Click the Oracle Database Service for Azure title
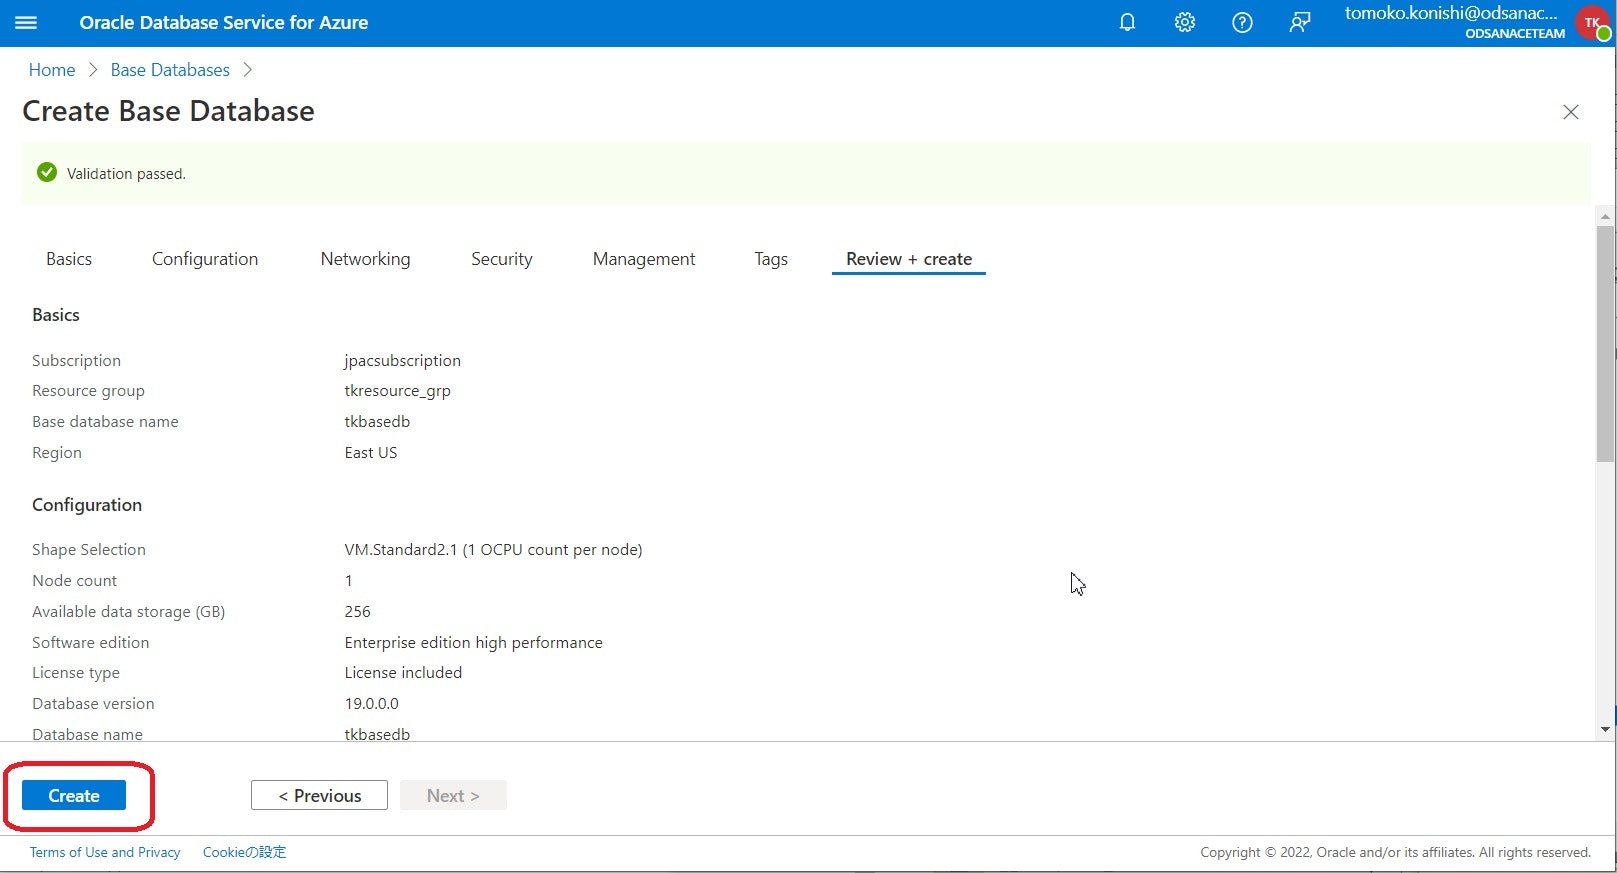This screenshot has width=1617, height=873. tap(224, 22)
